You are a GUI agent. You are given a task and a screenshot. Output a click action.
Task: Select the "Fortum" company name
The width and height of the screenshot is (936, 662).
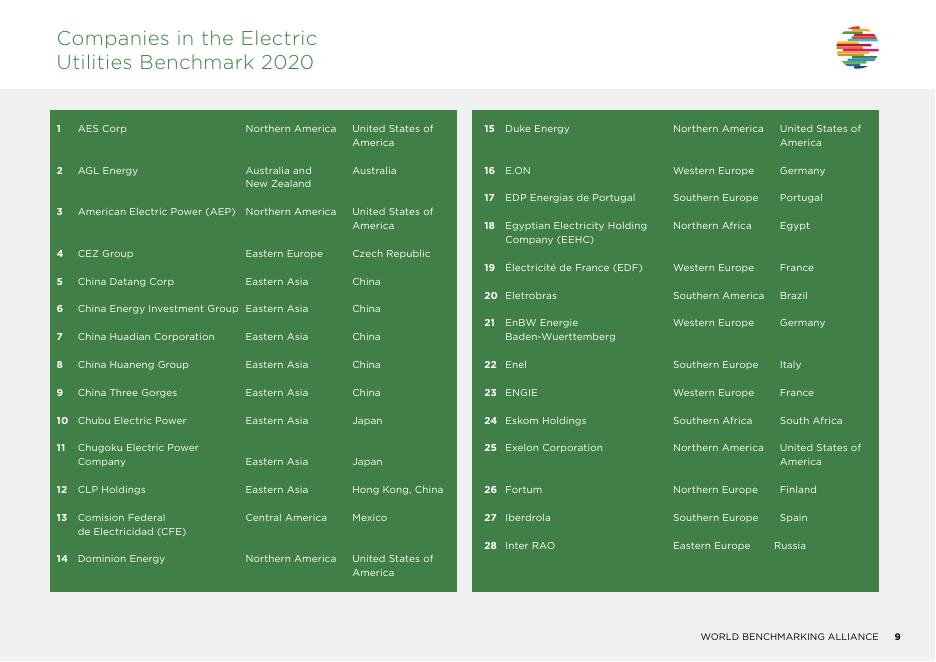pos(524,490)
